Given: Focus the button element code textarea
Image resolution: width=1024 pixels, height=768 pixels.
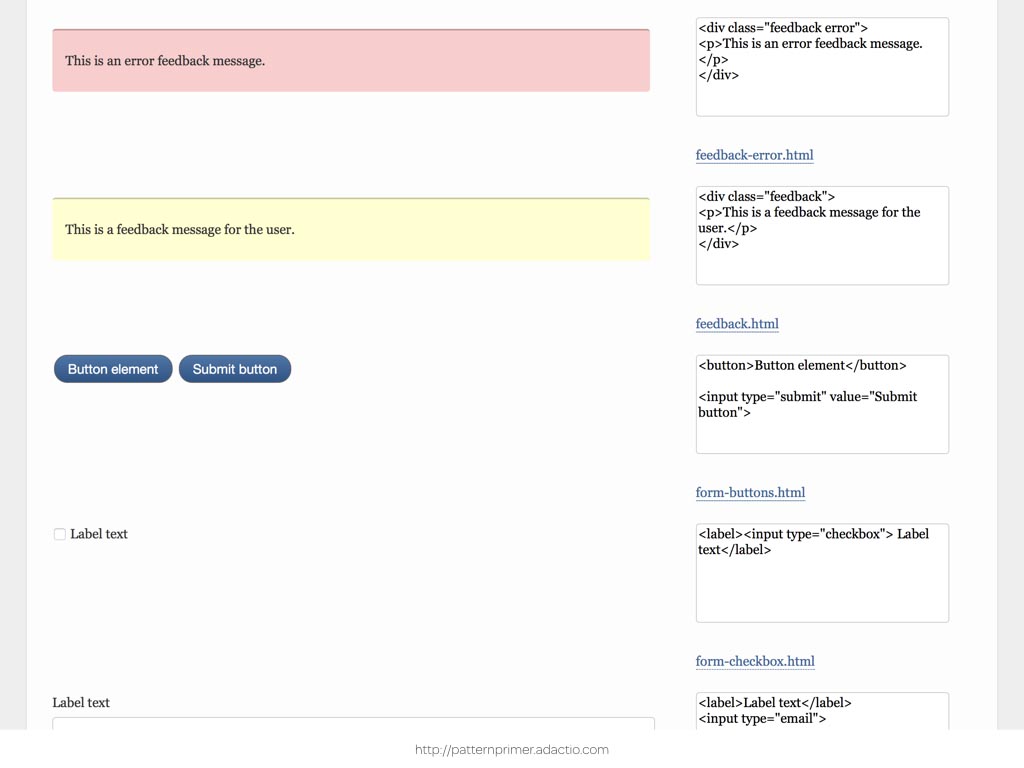Looking at the screenshot, I should click(822, 404).
